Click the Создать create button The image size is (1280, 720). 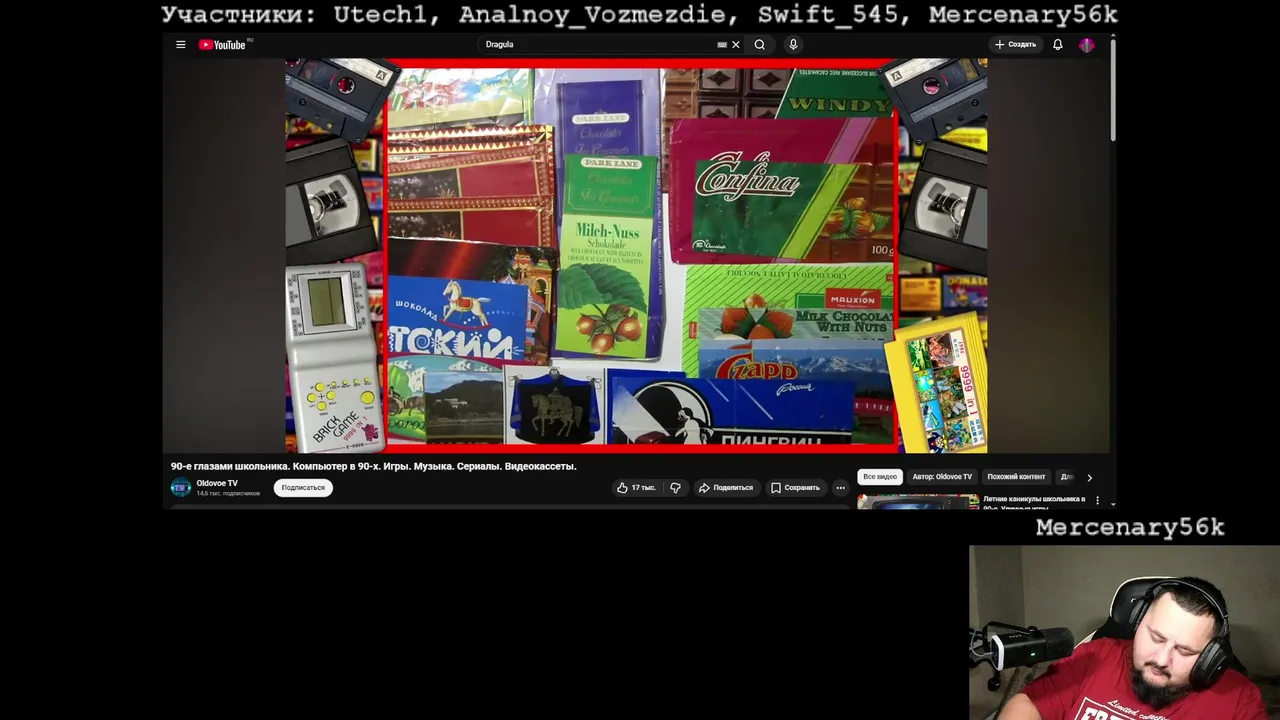pyautogui.click(x=1015, y=45)
